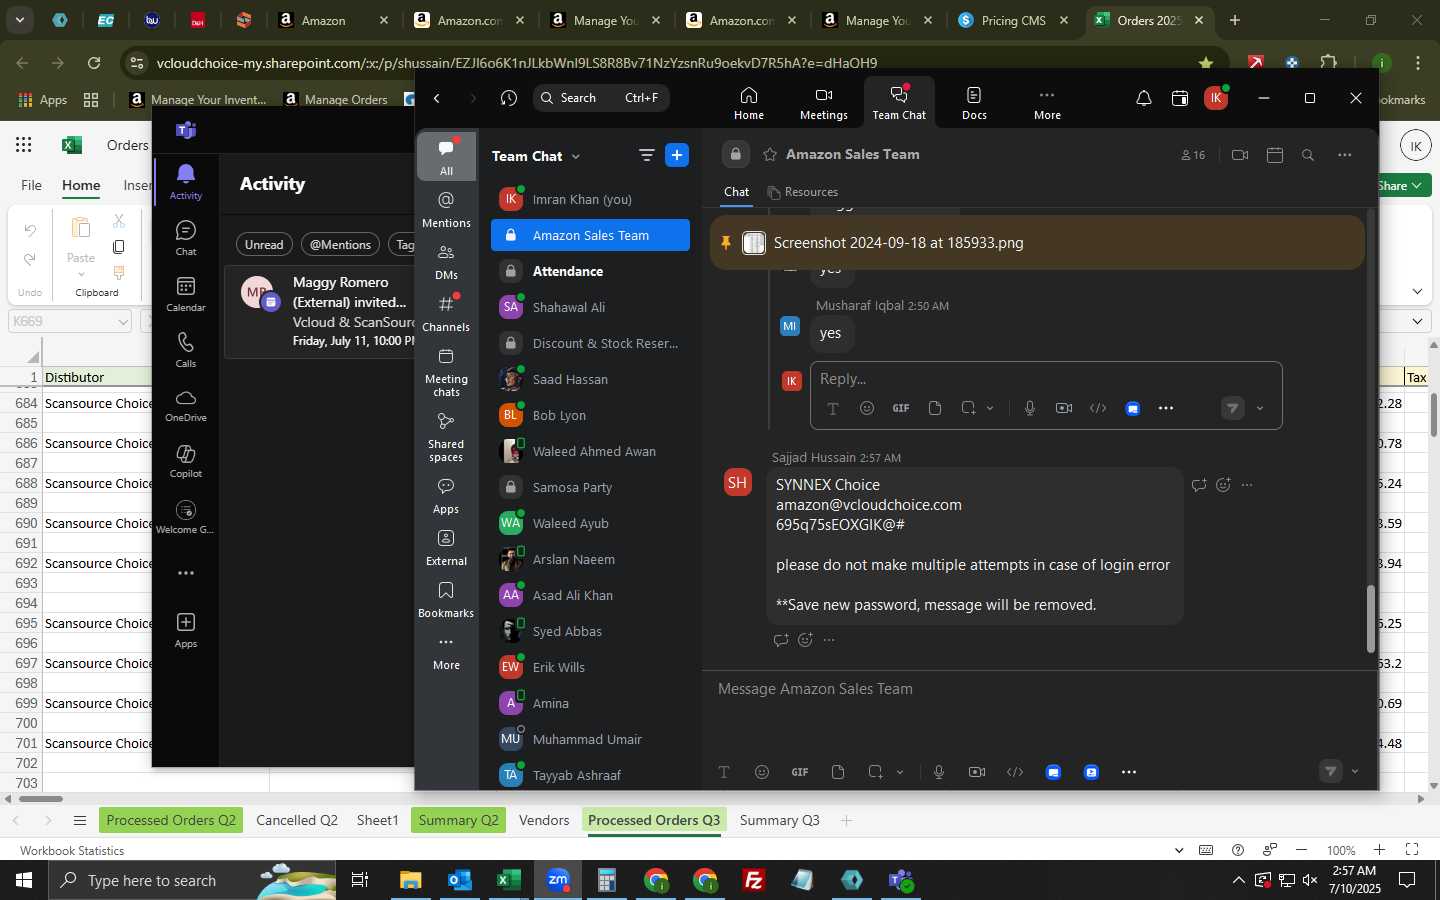Expand the Excel Name Box dropdown
Image resolution: width=1440 pixels, height=900 pixels.
coord(123,321)
